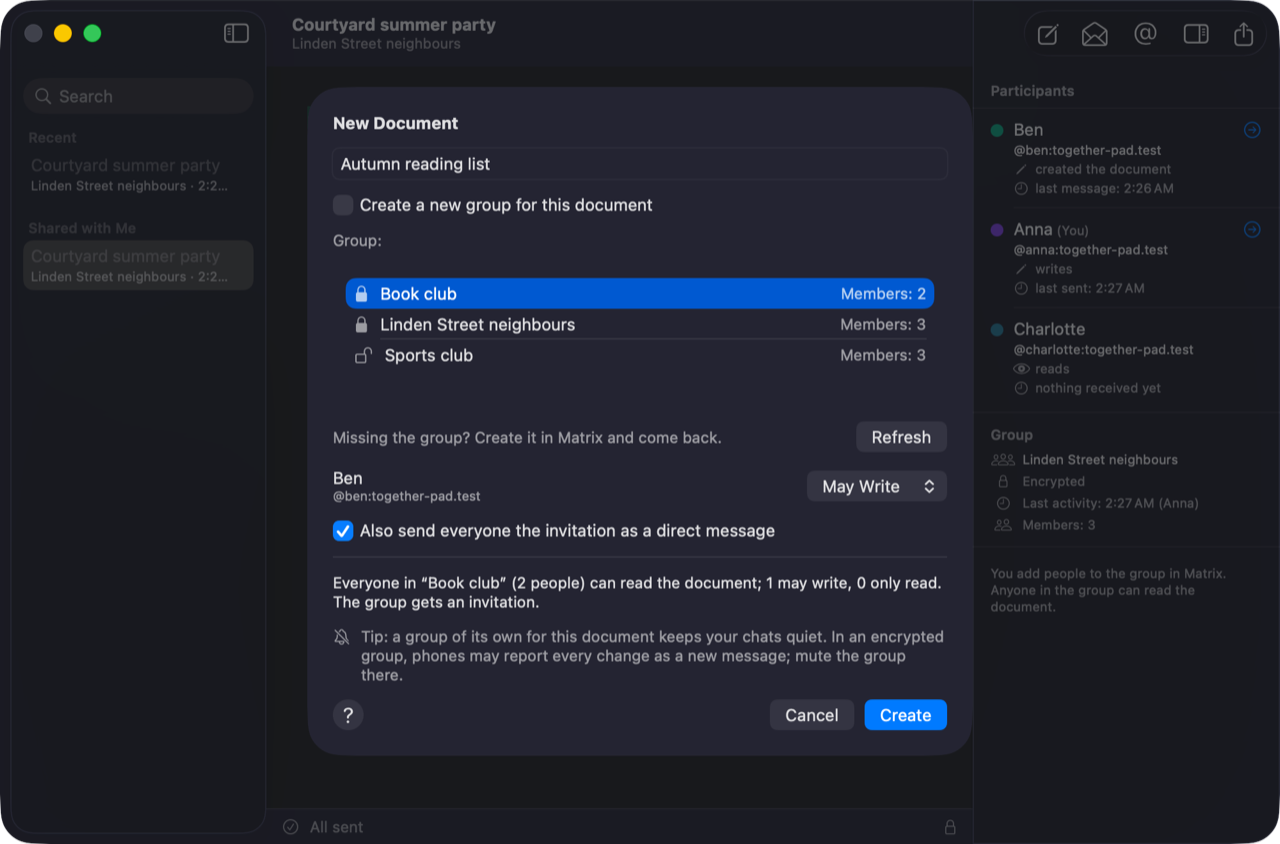Click the lock icon in the status bar

point(950,827)
